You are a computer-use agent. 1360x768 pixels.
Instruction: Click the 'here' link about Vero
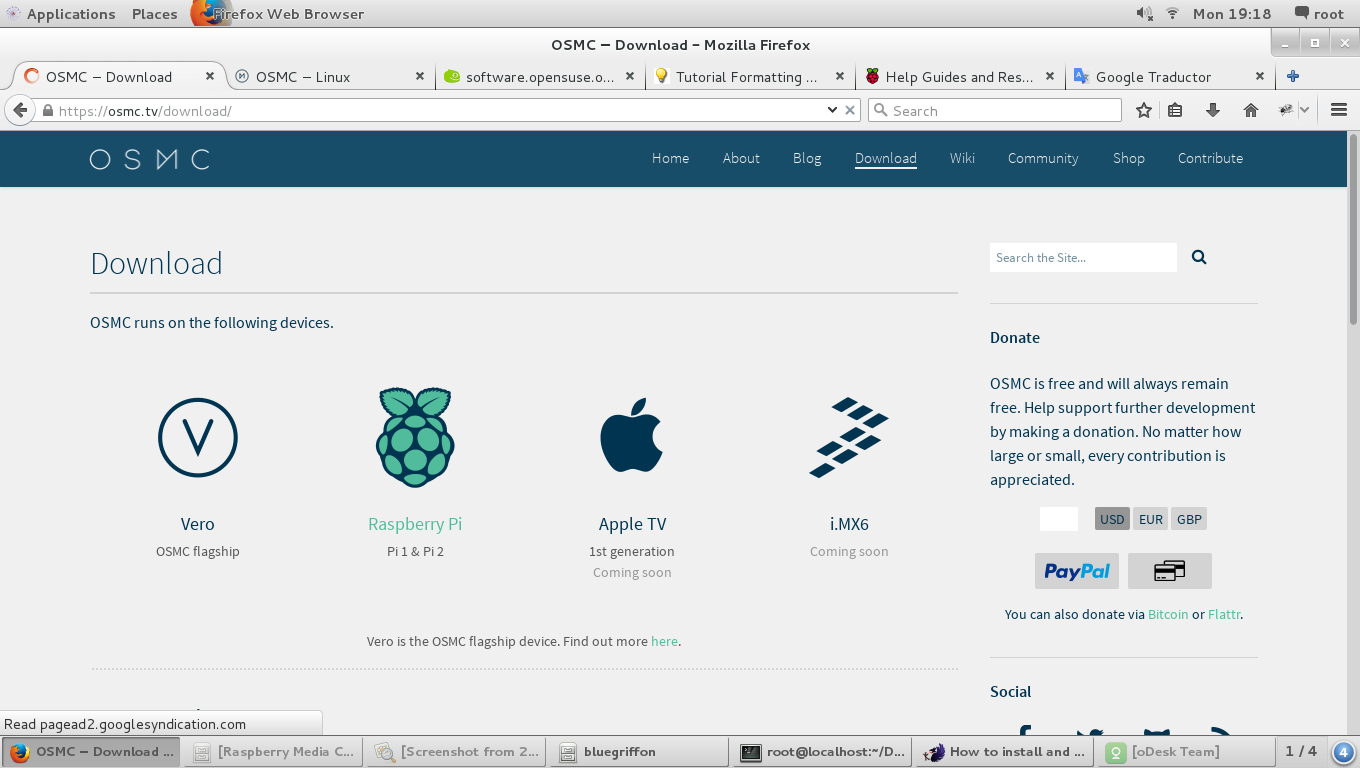664,641
